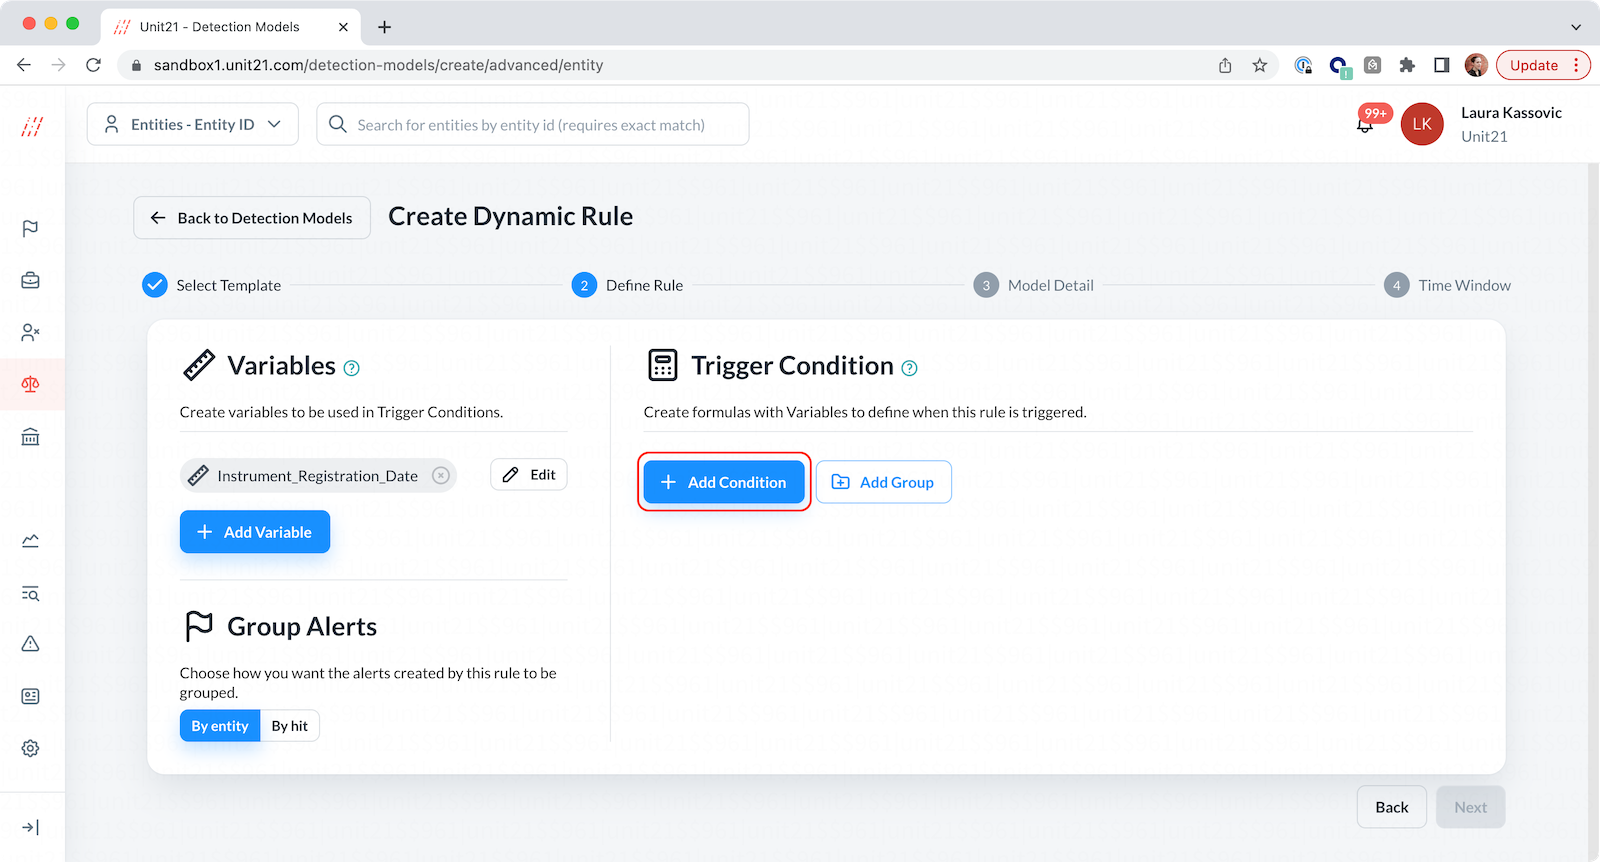Open the institution building sidebar icon
The width and height of the screenshot is (1600, 862).
click(31, 437)
